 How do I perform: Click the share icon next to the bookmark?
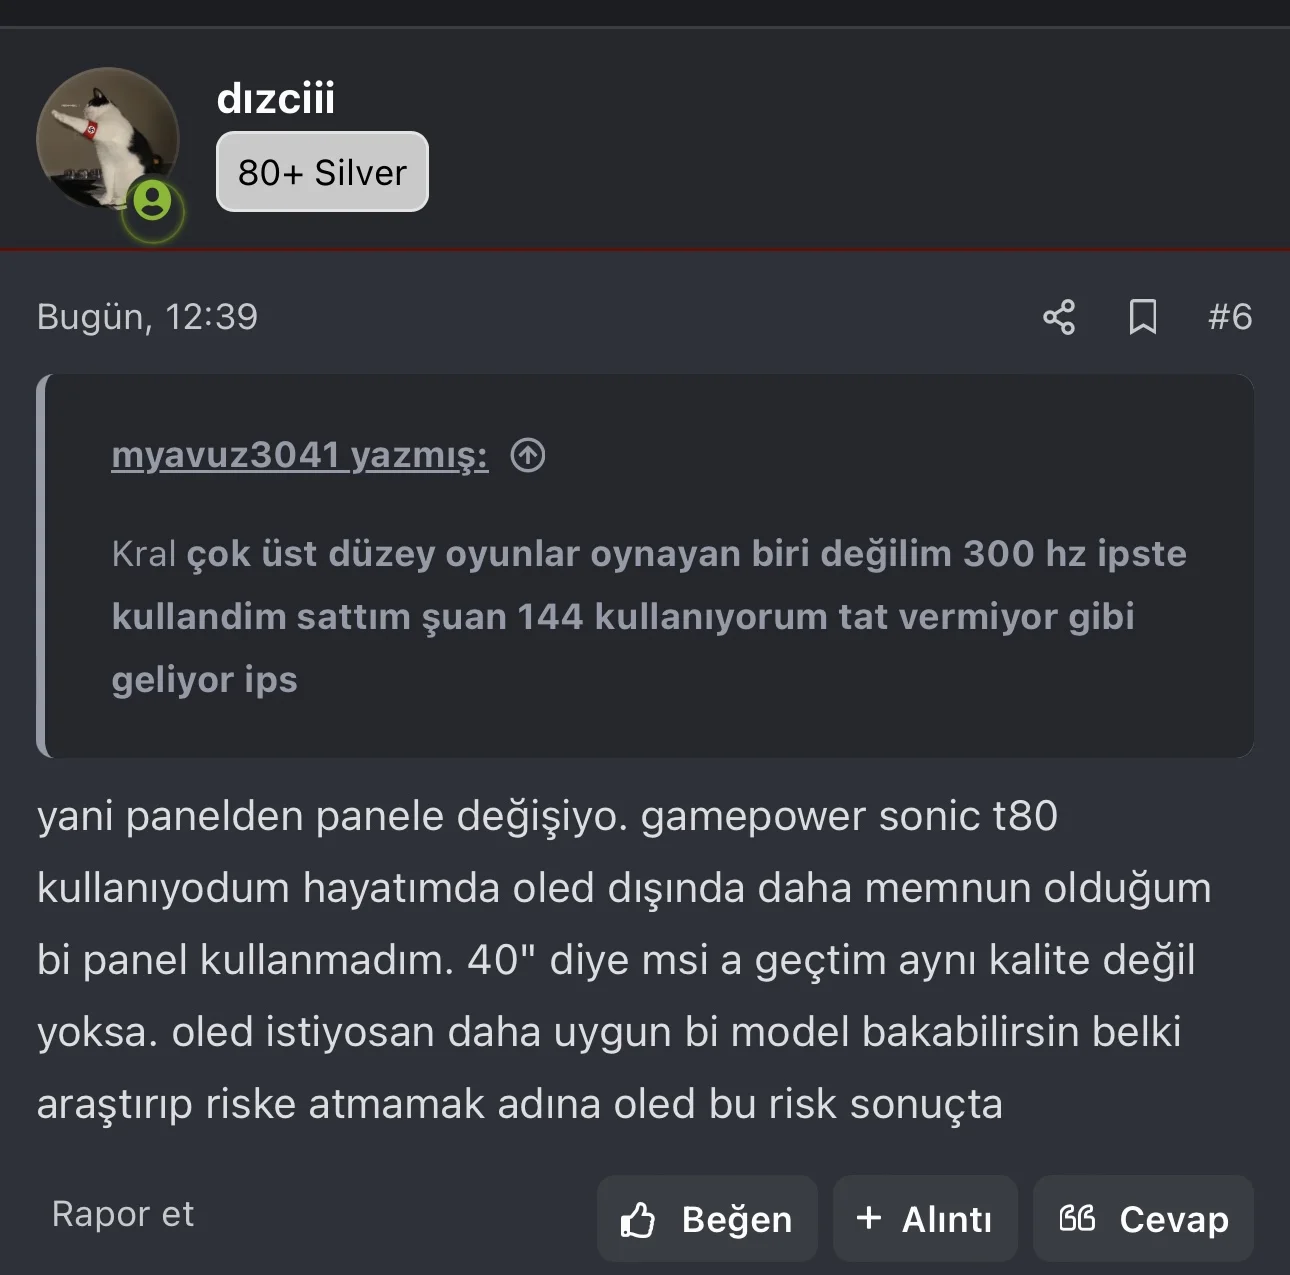pyautogui.click(x=1059, y=317)
